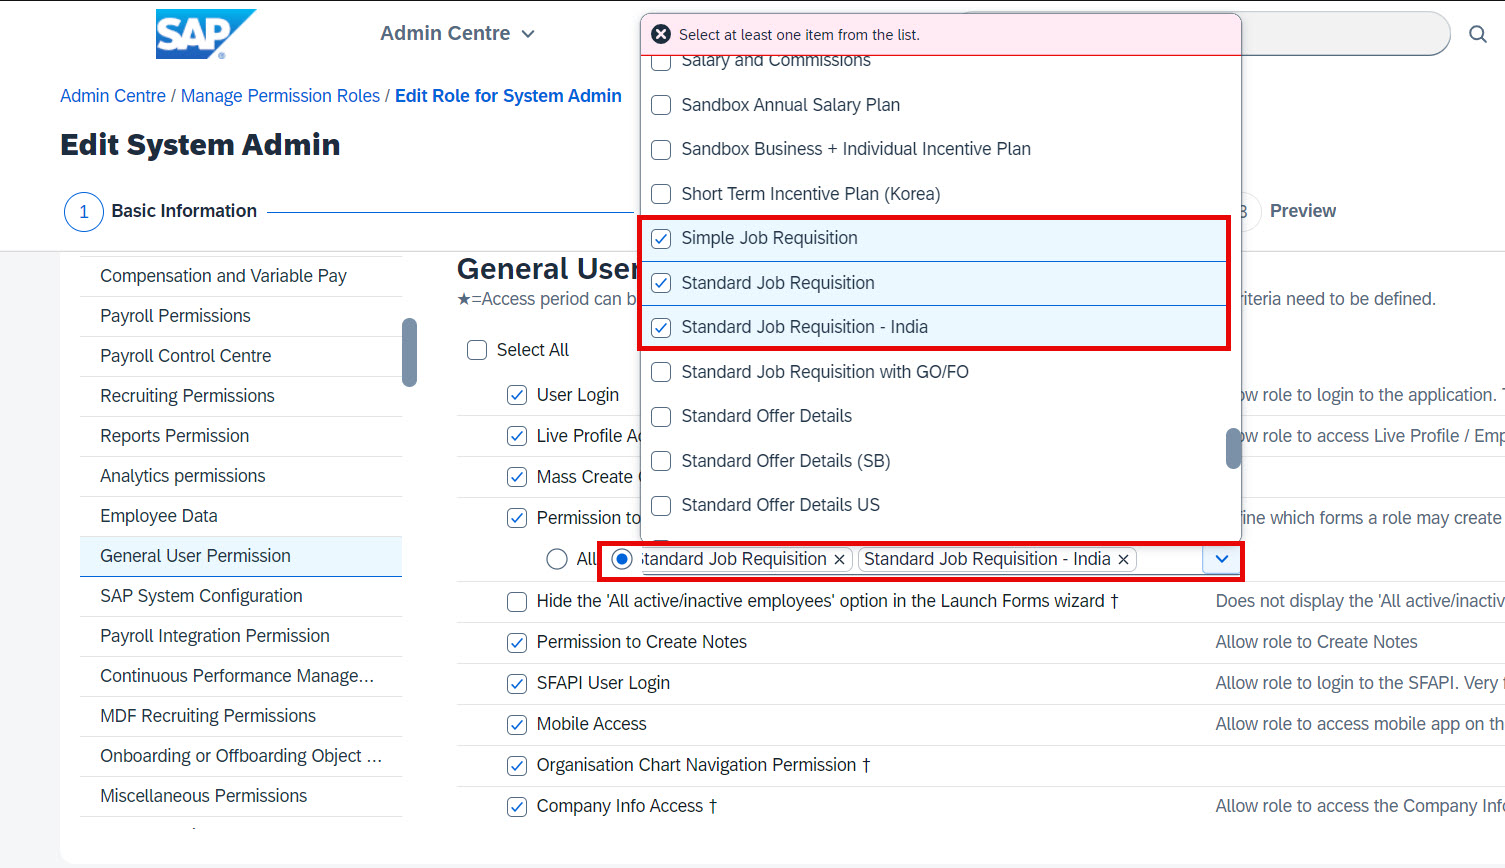1505x868 pixels.
Task: Click the dropdown list scrollbar thumb
Action: pos(1233,448)
